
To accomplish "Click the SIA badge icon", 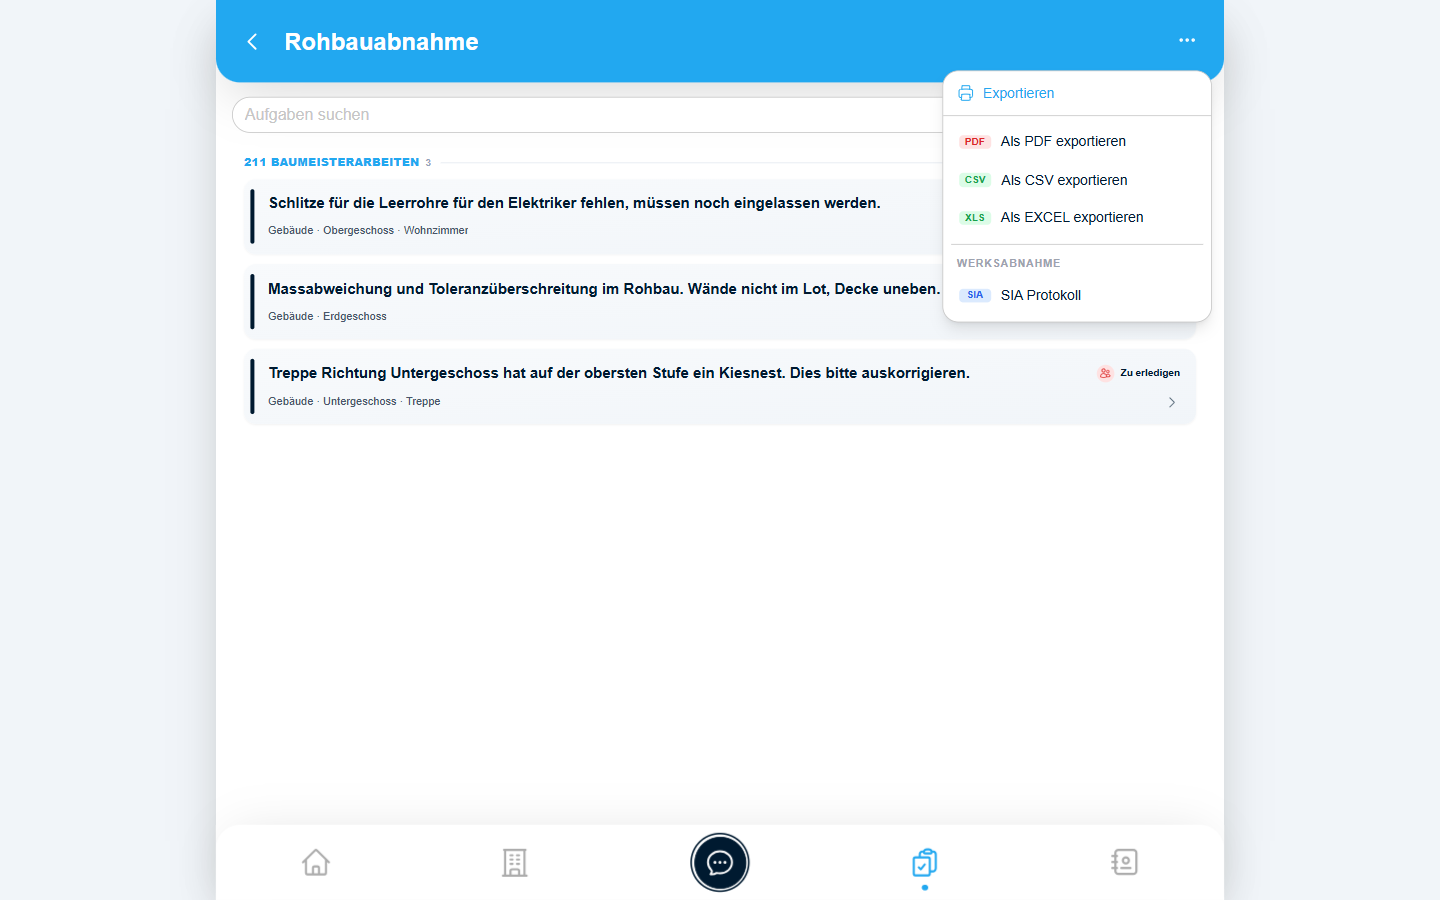I will [x=974, y=295].
